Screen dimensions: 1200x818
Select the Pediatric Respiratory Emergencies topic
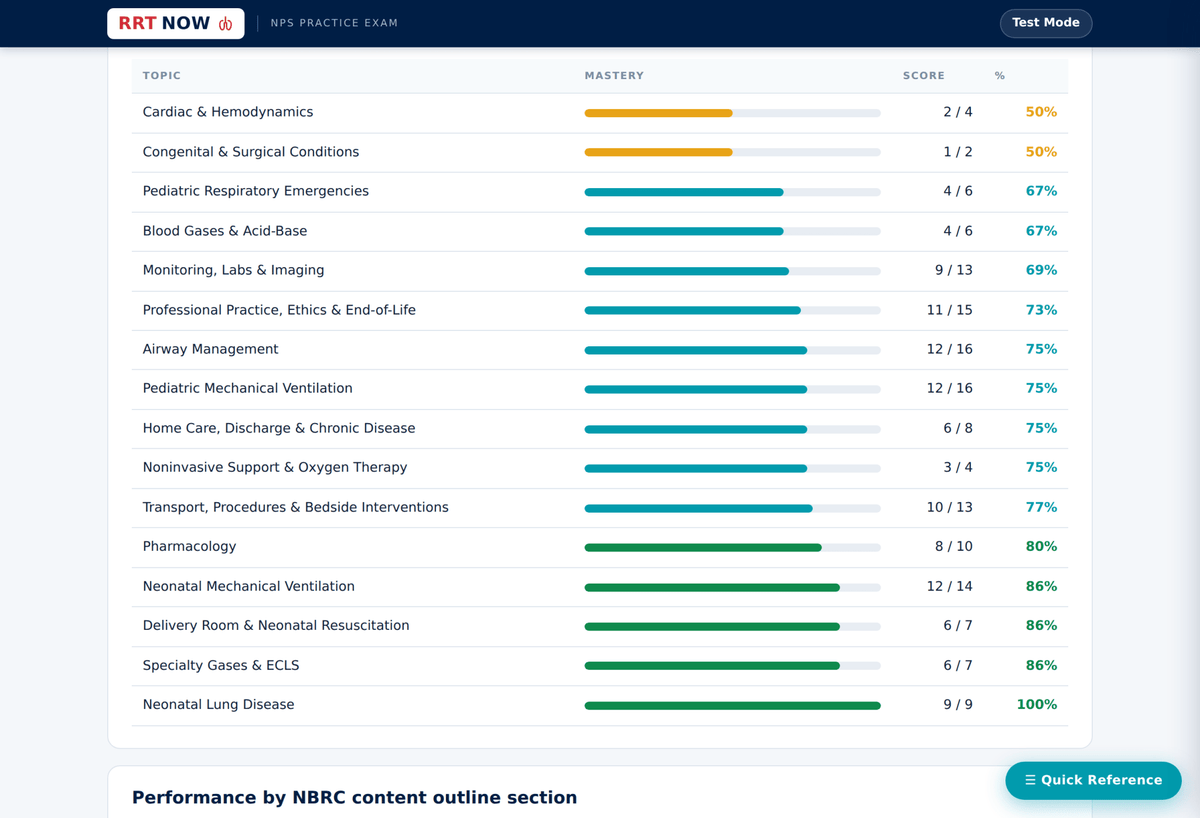click(256, 191)
